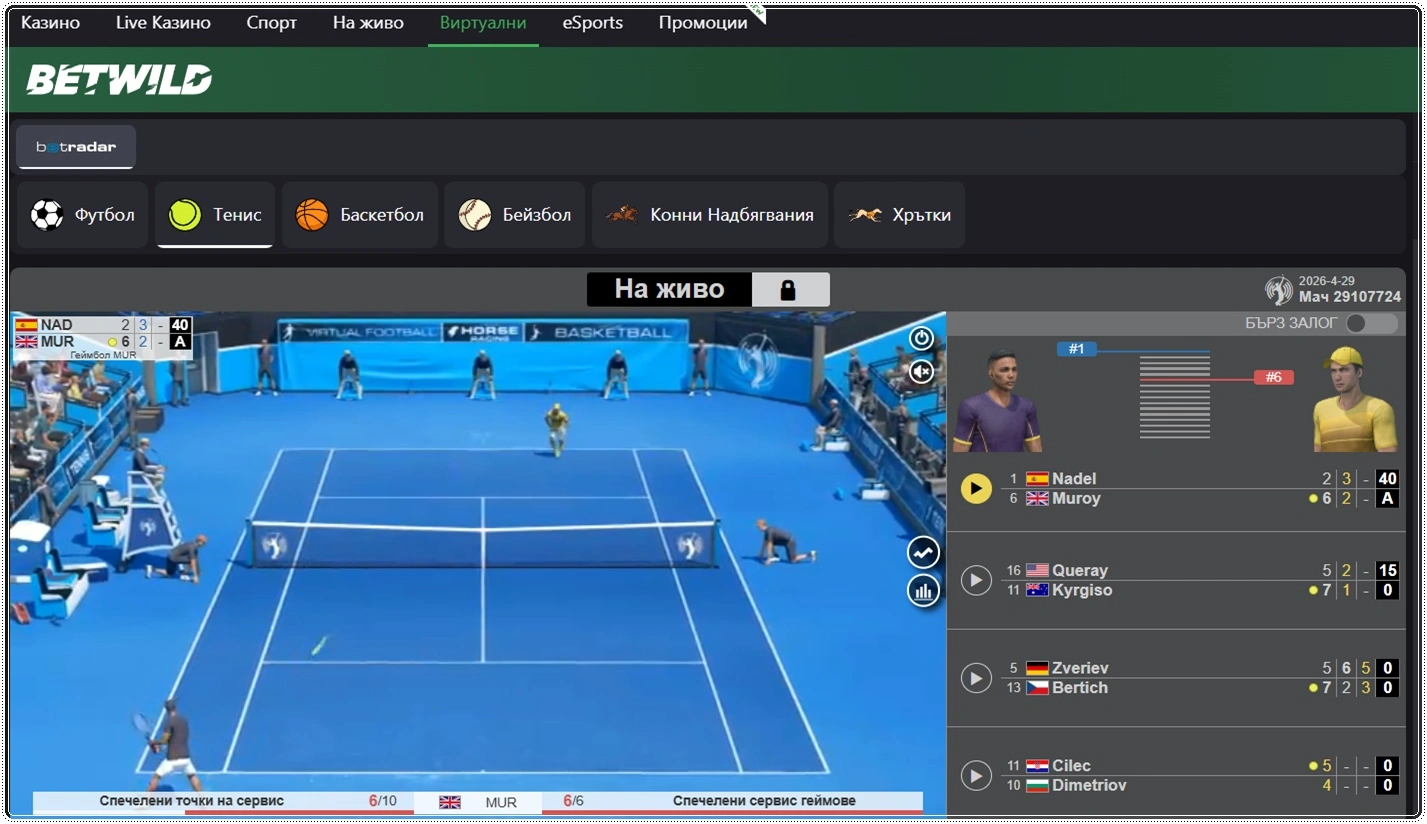The image size is (1427, 824).
Task: Click the 6/10 service points value
Action: [383, 801]
